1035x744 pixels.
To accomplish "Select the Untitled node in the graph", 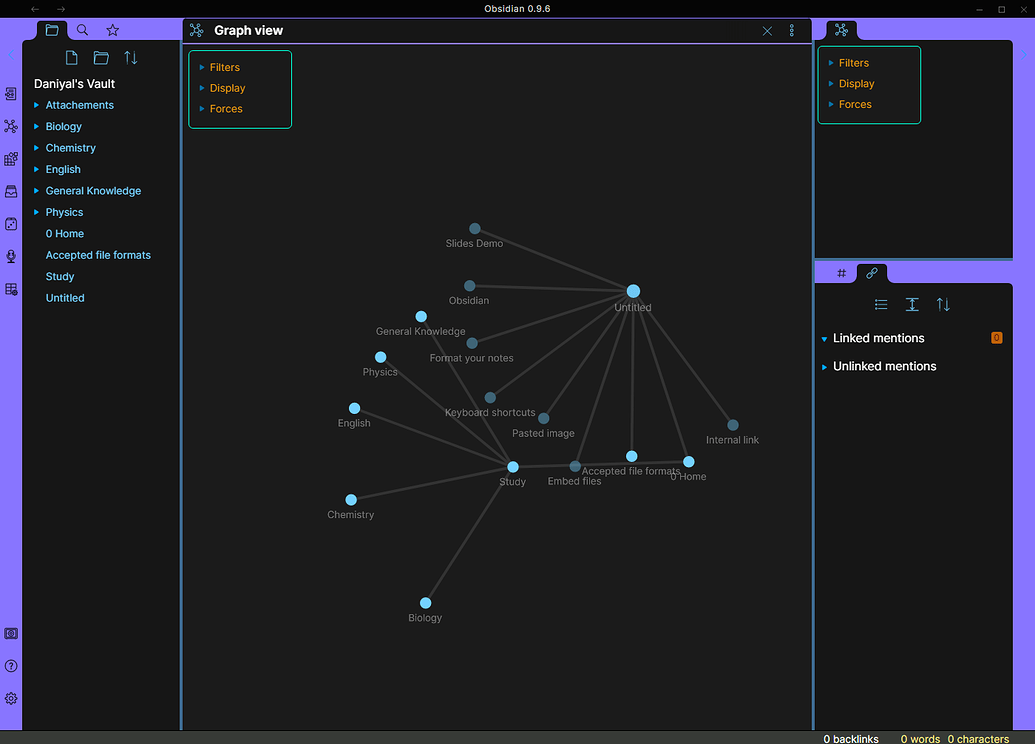I will [x=632, y=291].
